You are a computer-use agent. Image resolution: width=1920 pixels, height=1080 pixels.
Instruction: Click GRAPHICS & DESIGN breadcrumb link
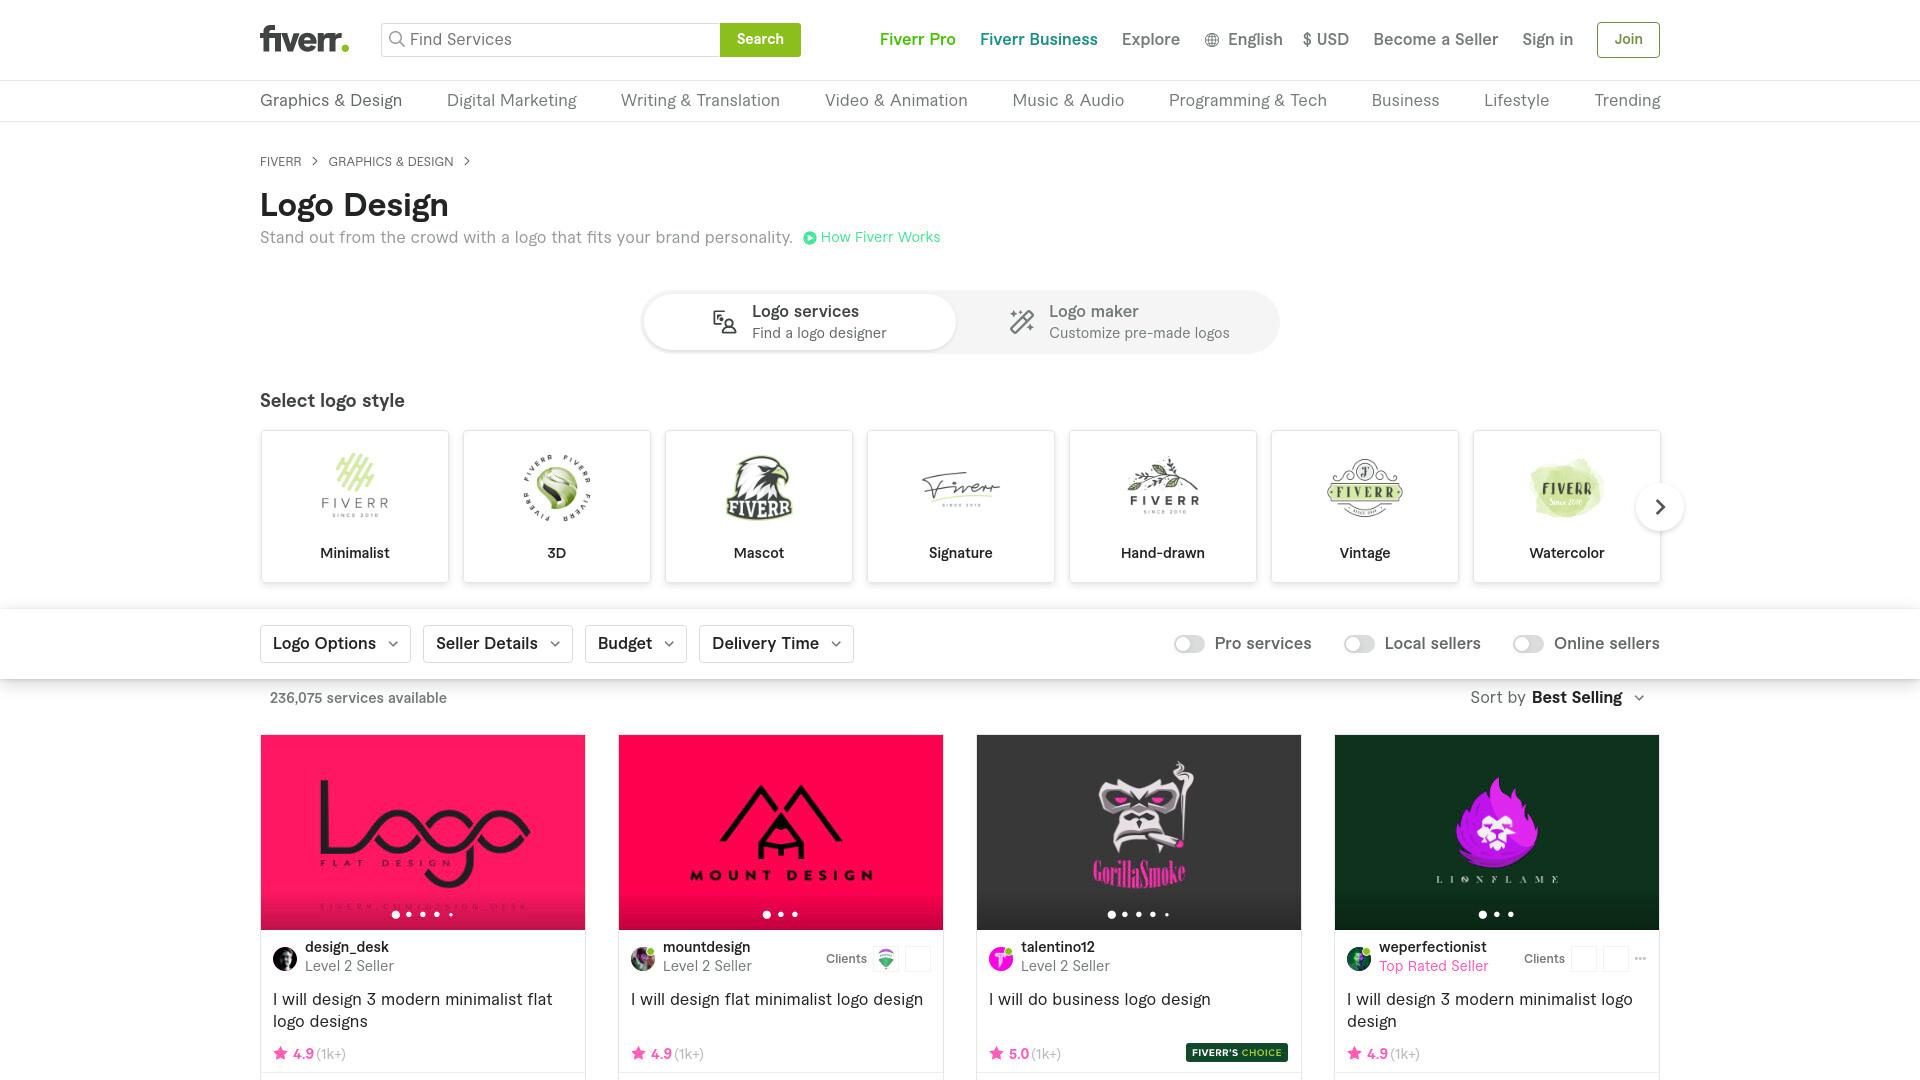click(x=391, y=162)
